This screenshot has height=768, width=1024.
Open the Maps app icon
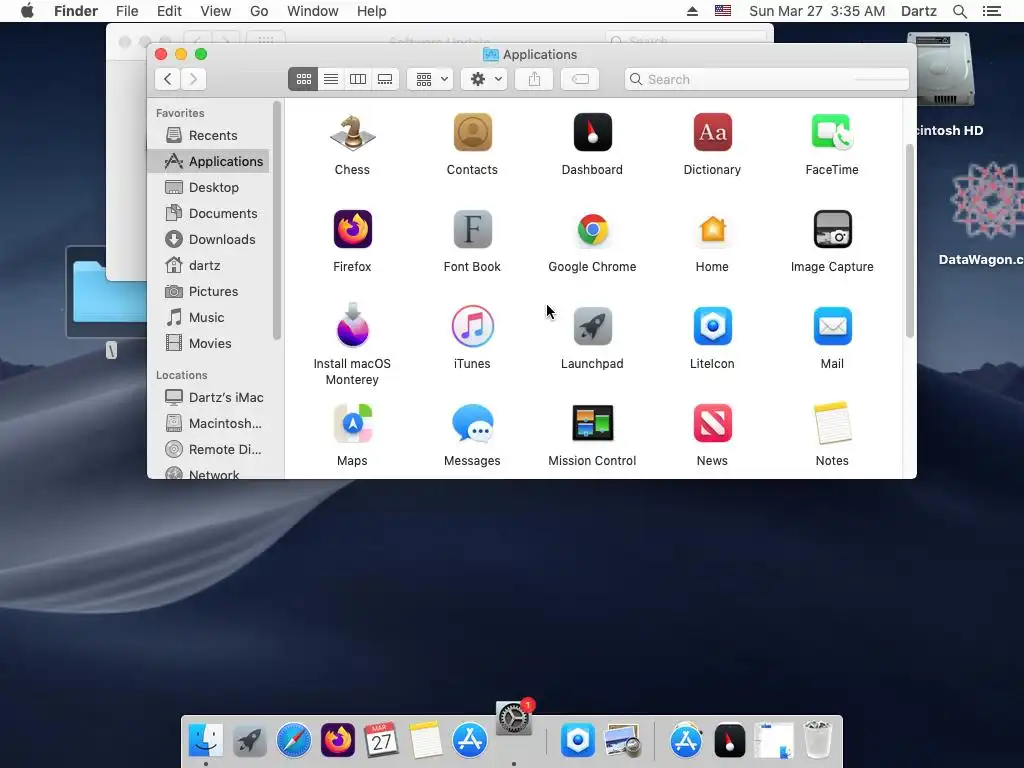click(x=353, y=423)
